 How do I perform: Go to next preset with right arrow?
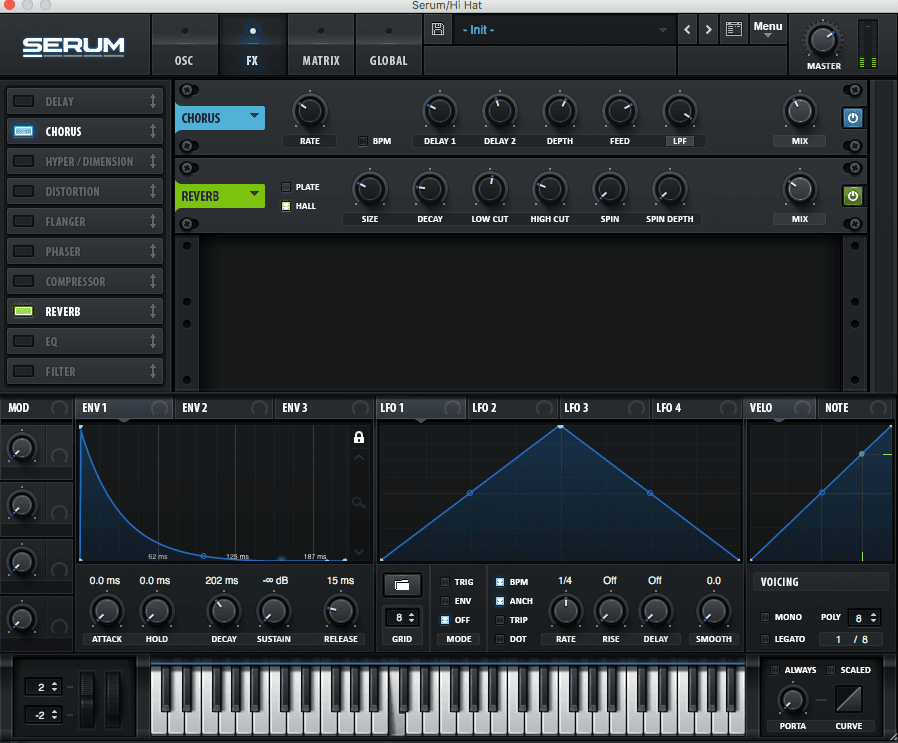tap(708, 29)
